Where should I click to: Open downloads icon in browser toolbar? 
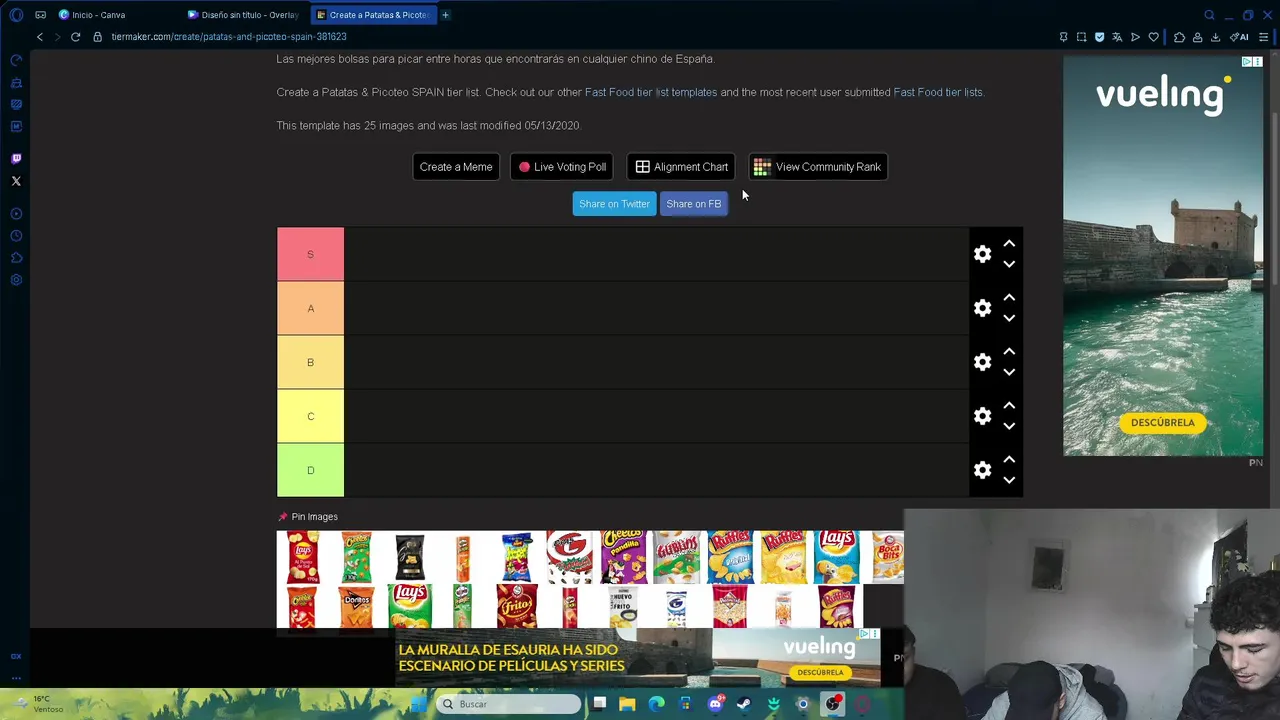coord(1215,37)
